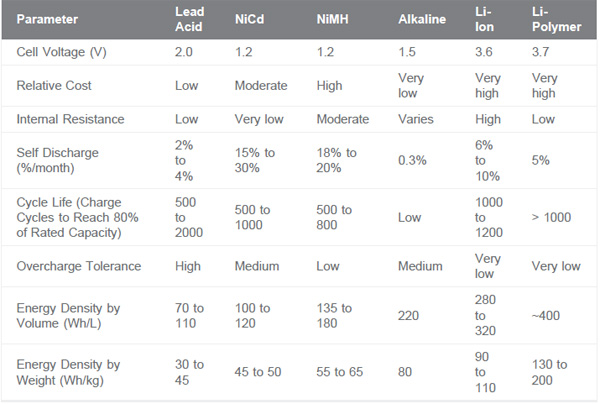Click the NiCd column header
Viewport: 600px width, 404px height.
[250, 19]
